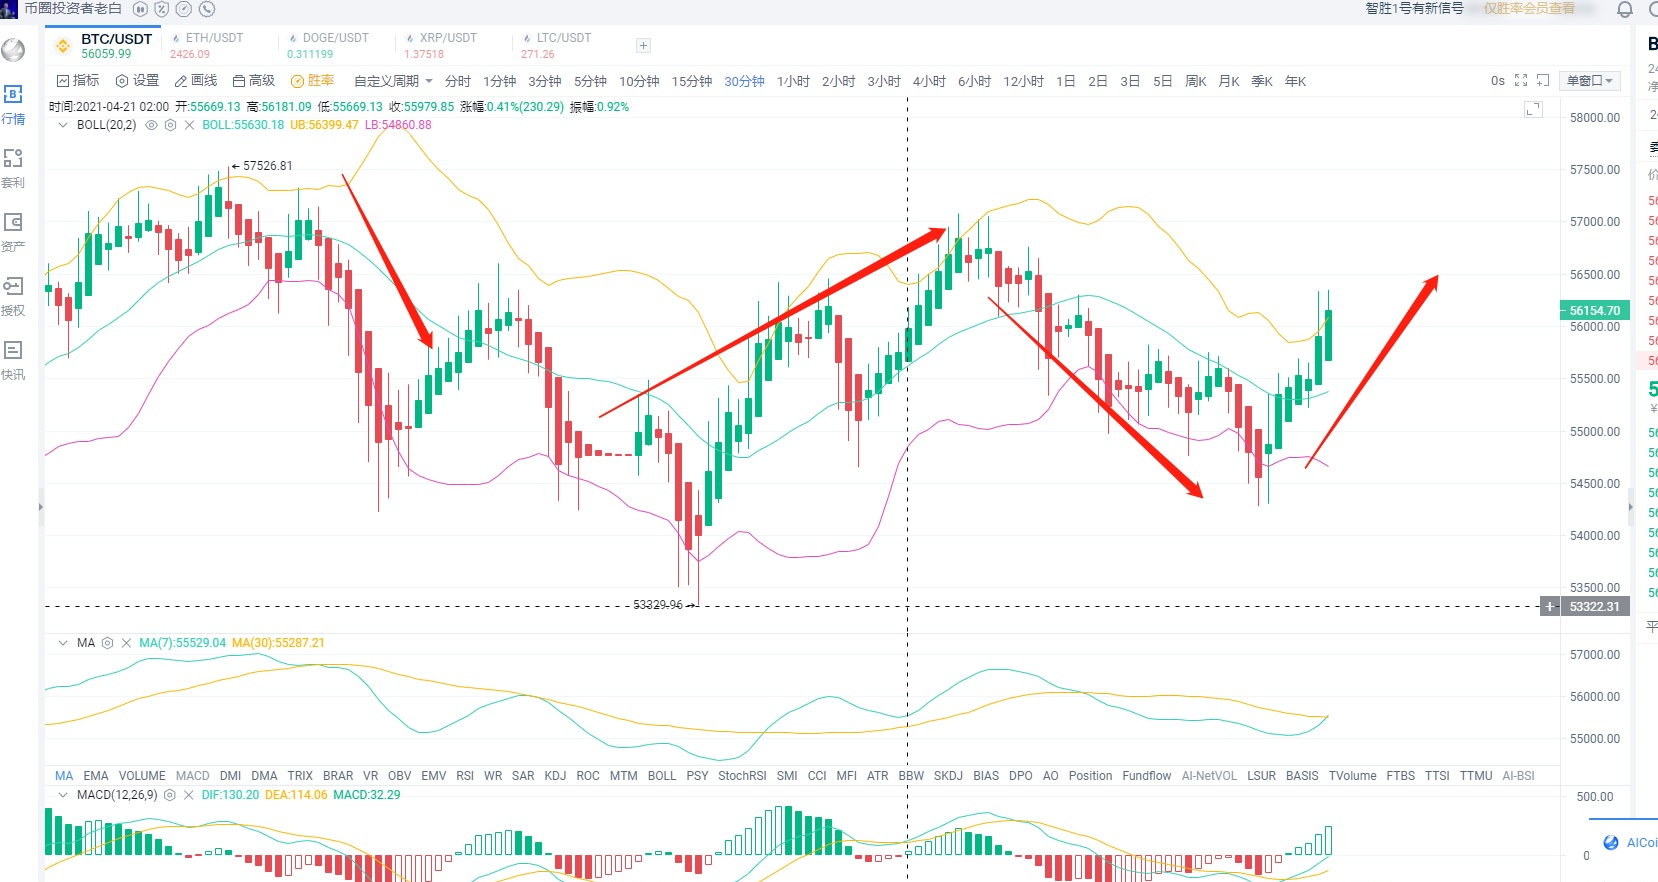Remove the MA indicator with X
The image size is (1658, 882).
tap(126, 643)
